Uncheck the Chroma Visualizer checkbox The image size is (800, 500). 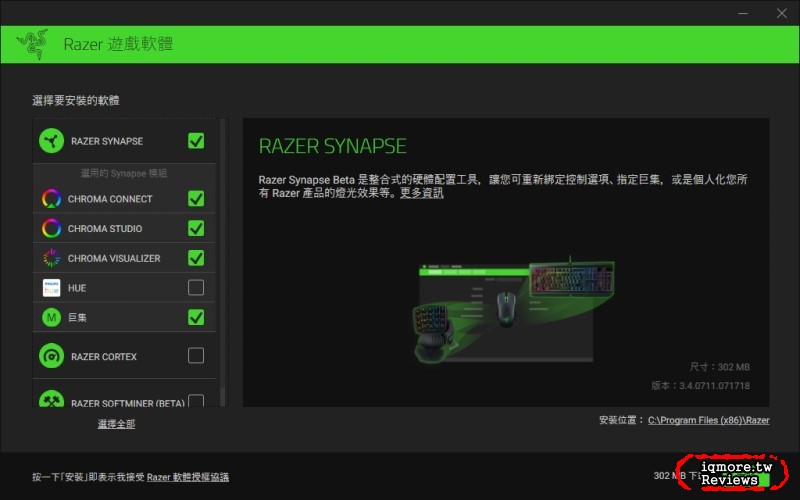click(x=196, y=258)
